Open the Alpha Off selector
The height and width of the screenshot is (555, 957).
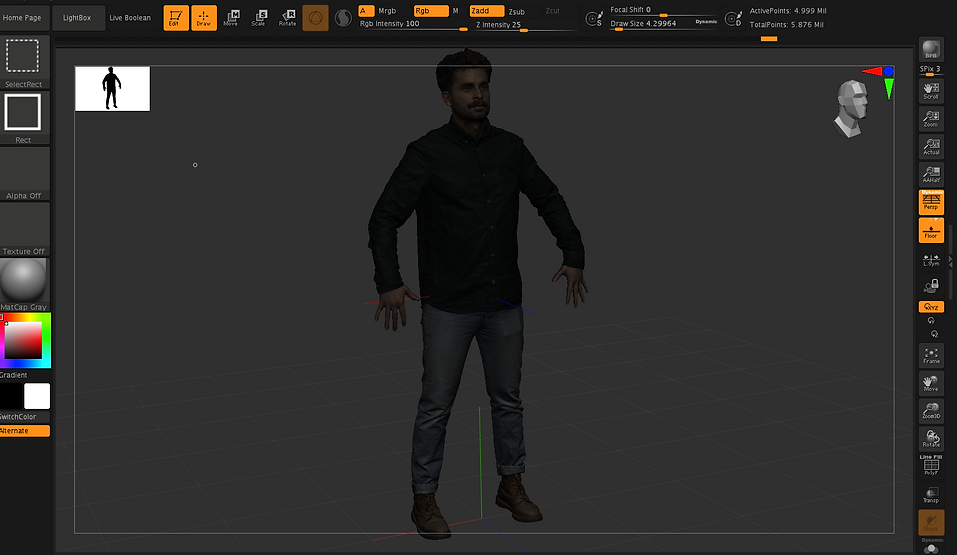pos(24,173)
